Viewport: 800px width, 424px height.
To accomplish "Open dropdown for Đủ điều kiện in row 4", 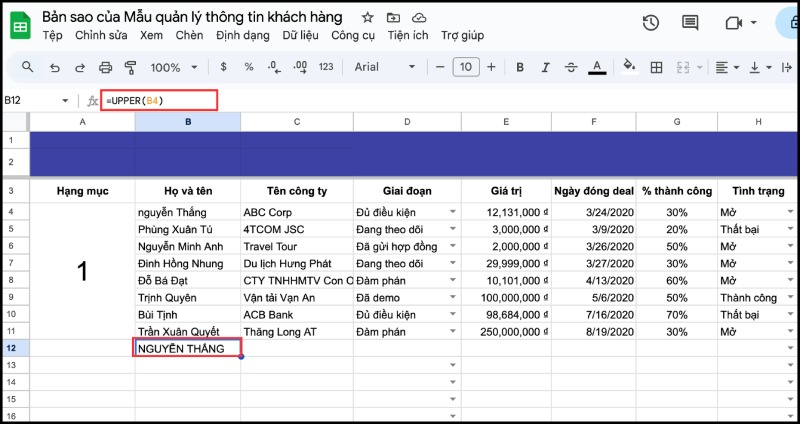I will pyautogui.click(x=453, y=212).
